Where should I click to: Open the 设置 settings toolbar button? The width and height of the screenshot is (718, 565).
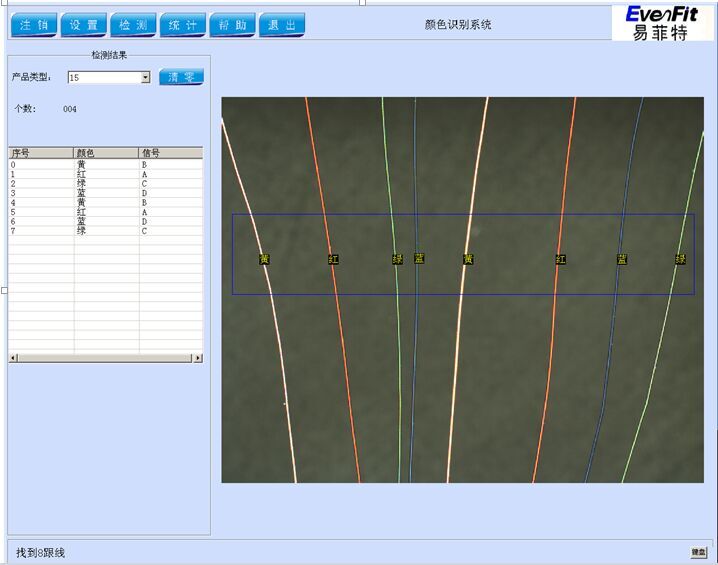click(x=83, y=25)
